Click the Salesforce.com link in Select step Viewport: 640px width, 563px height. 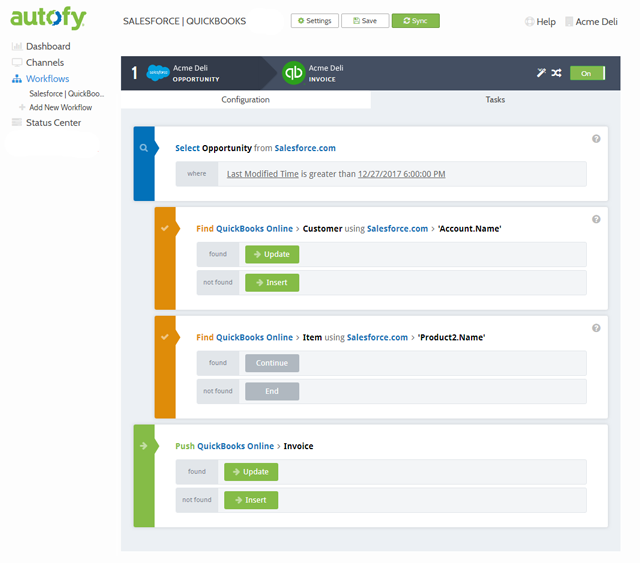coord(305,148)
